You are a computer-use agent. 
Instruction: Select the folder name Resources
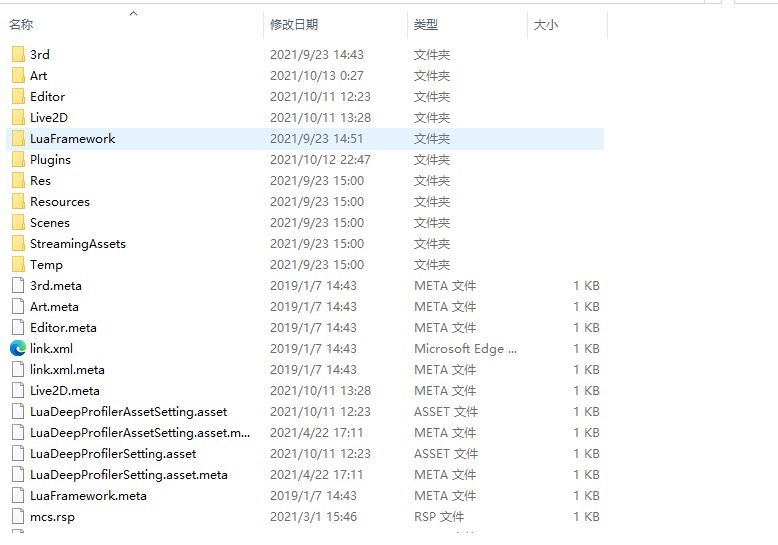tap(60, 202)
